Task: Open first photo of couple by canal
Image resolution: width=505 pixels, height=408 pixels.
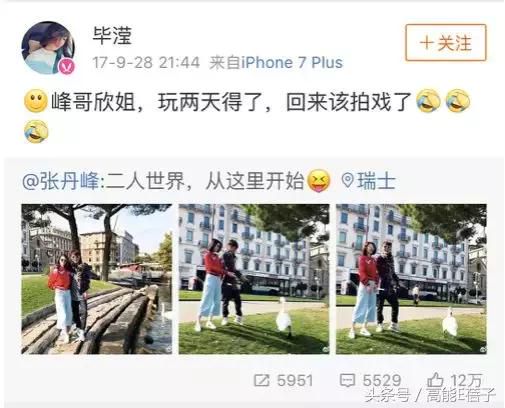Action: (x=97, y=279)
